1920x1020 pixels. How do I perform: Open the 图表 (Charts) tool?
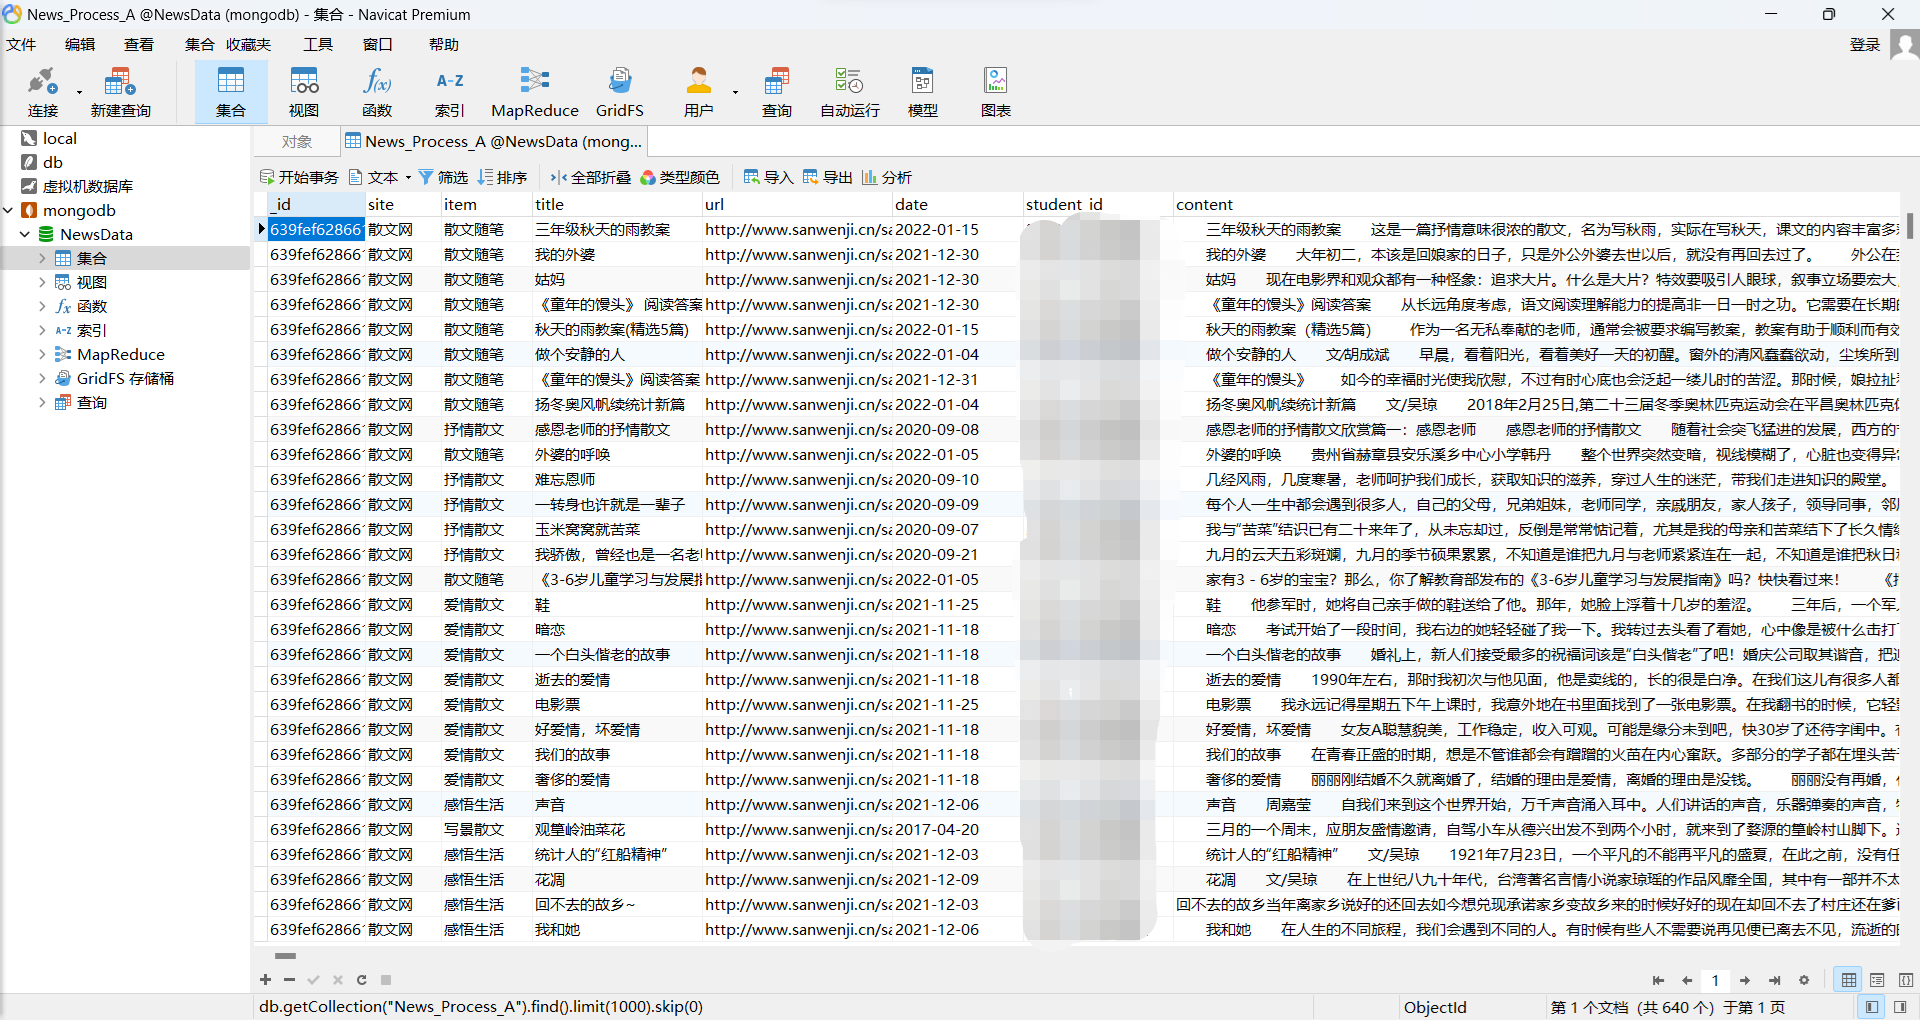[x=995, y=91]
